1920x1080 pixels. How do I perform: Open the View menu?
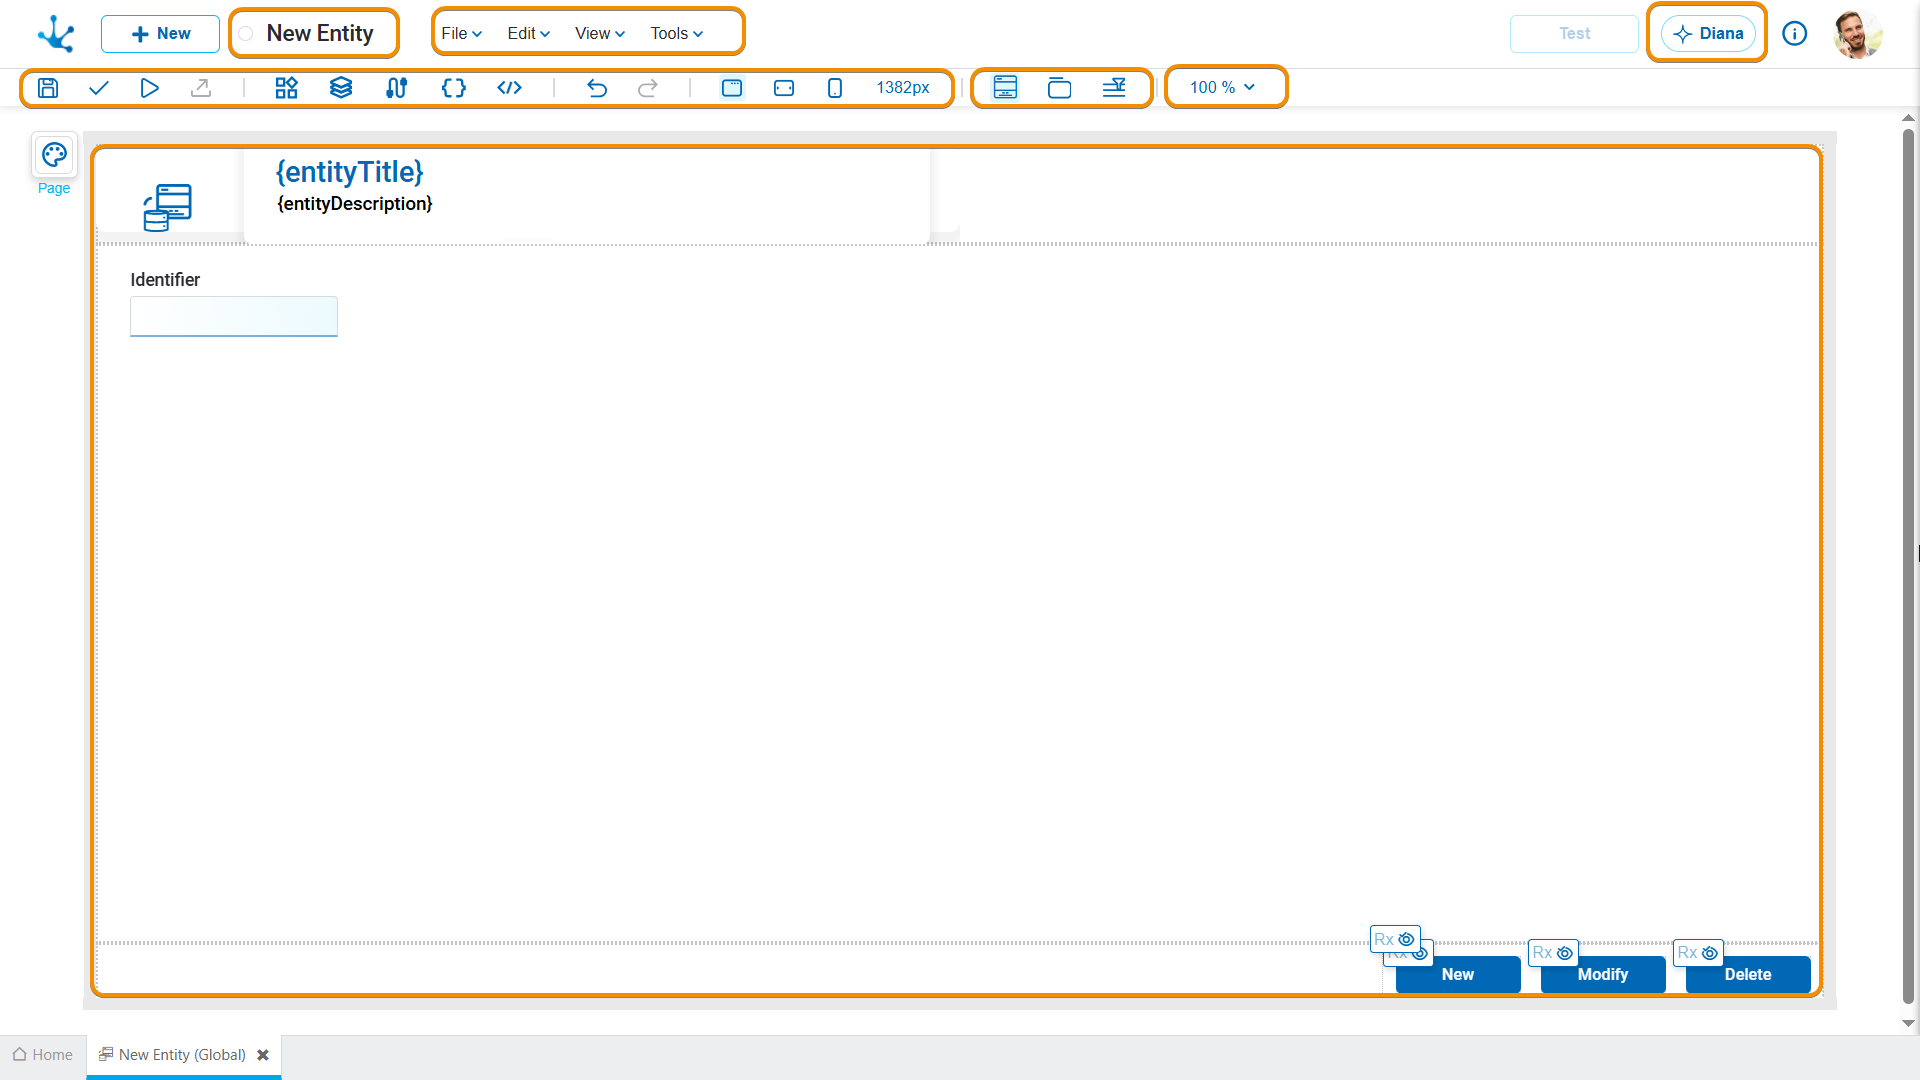(600, 33)
